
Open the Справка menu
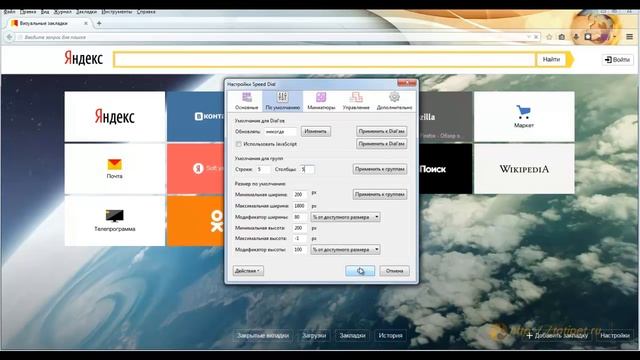[146, 12]
